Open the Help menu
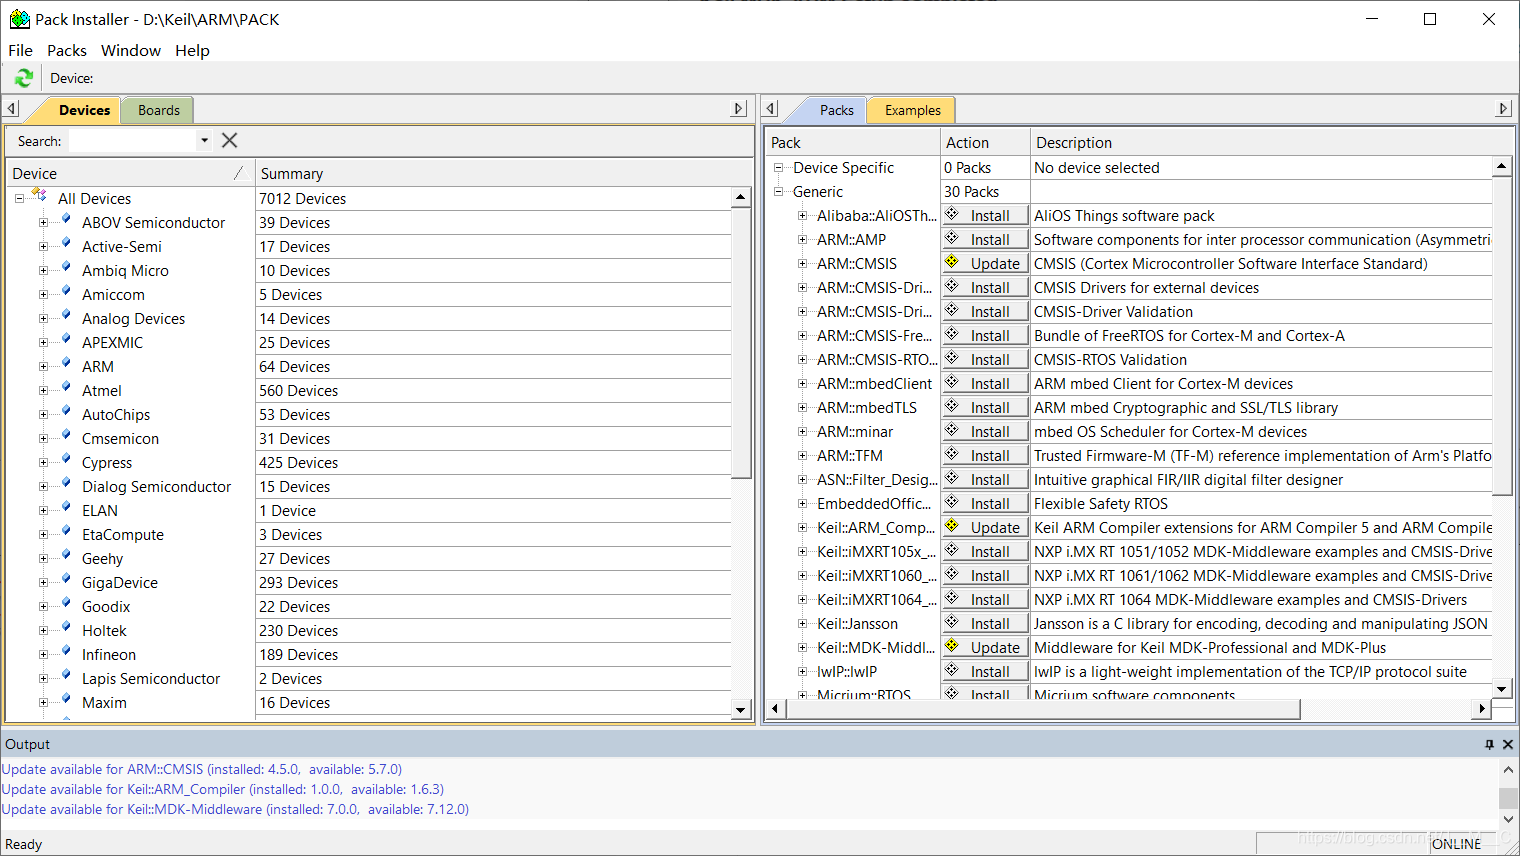The width and height of the screenshot is (1520, 856). 192,50
